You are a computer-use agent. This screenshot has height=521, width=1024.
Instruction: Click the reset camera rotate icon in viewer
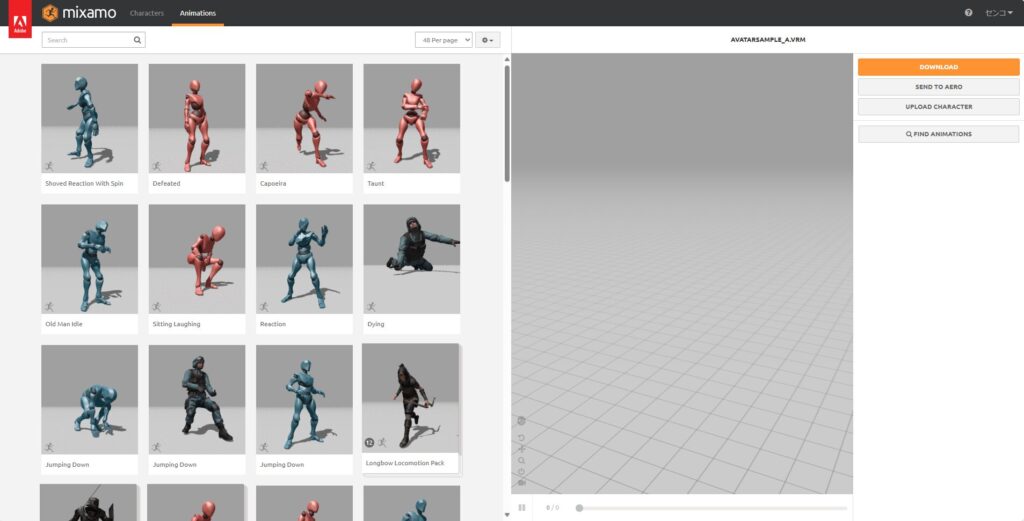point(521,438)
